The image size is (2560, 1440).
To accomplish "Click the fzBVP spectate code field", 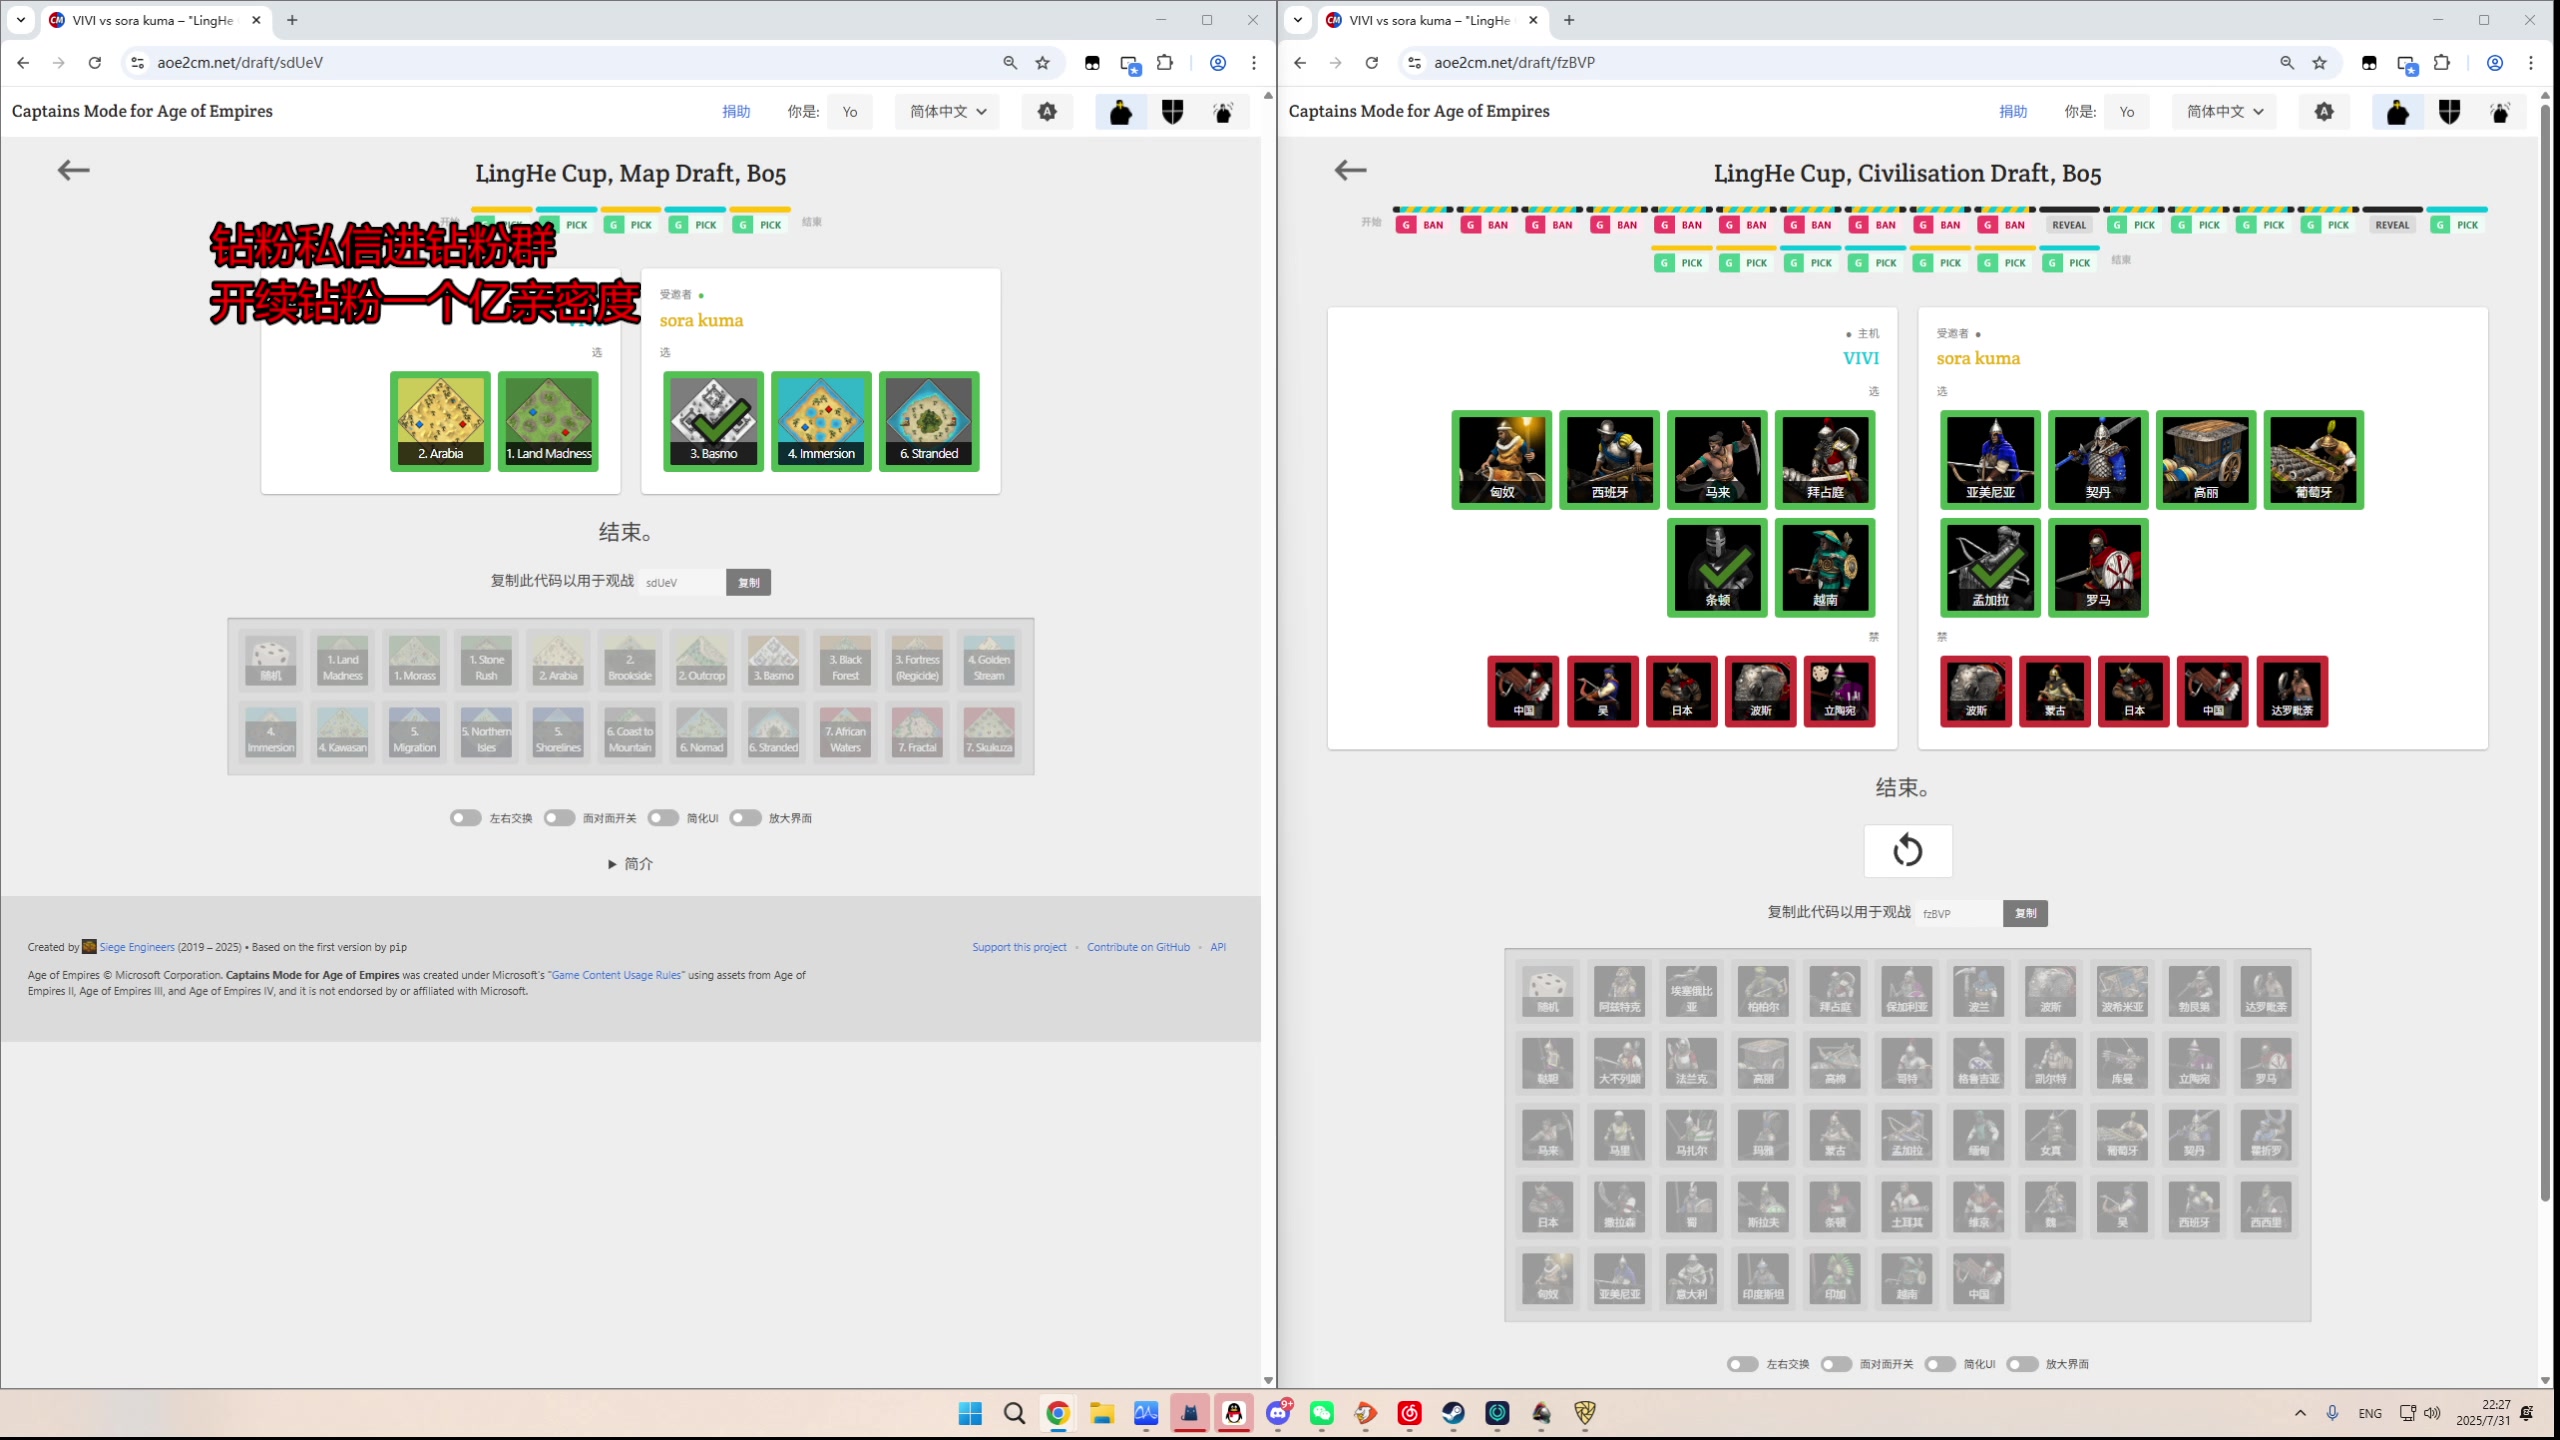I will [x=1959, y=913].
